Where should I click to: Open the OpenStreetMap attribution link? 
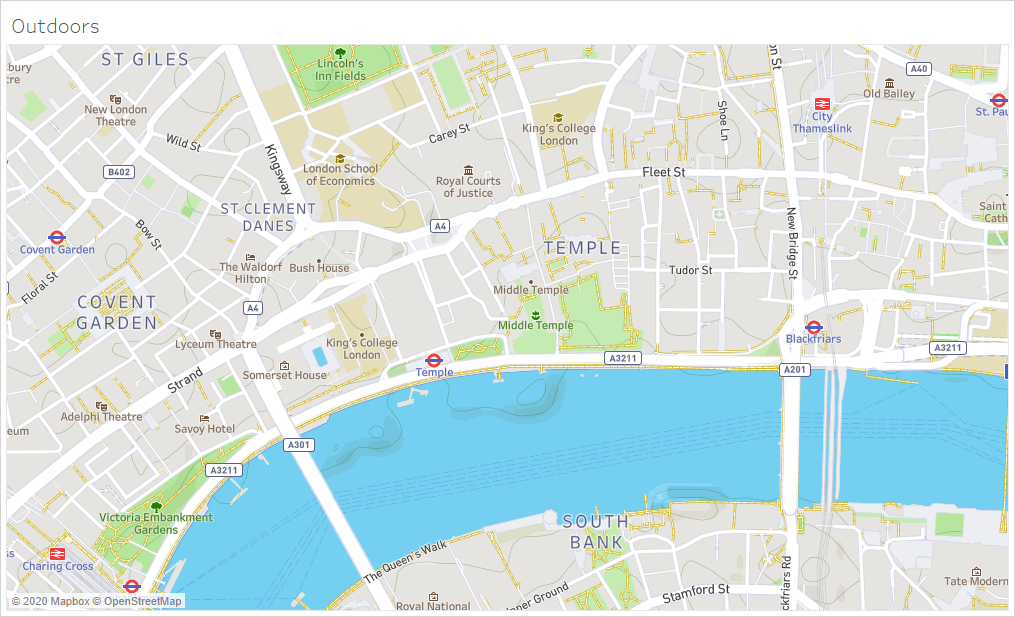137,601
